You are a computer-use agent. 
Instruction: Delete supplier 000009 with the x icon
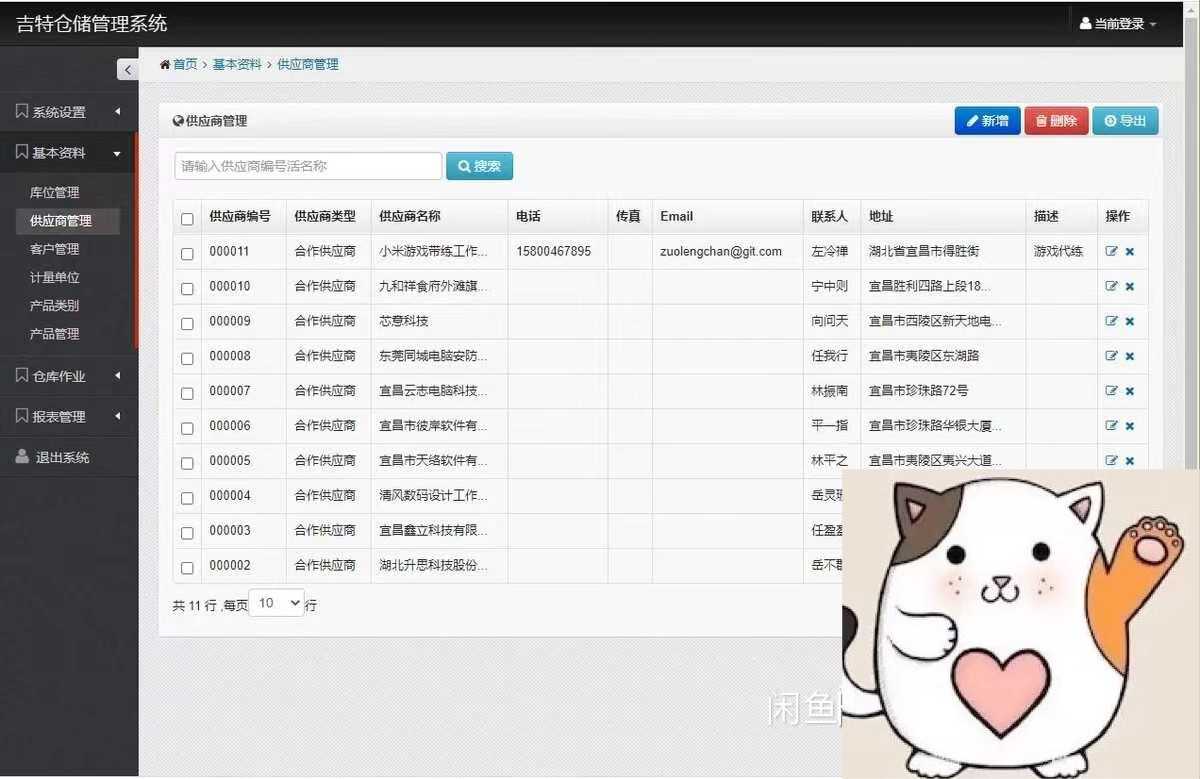click(x=1130, y=322)
